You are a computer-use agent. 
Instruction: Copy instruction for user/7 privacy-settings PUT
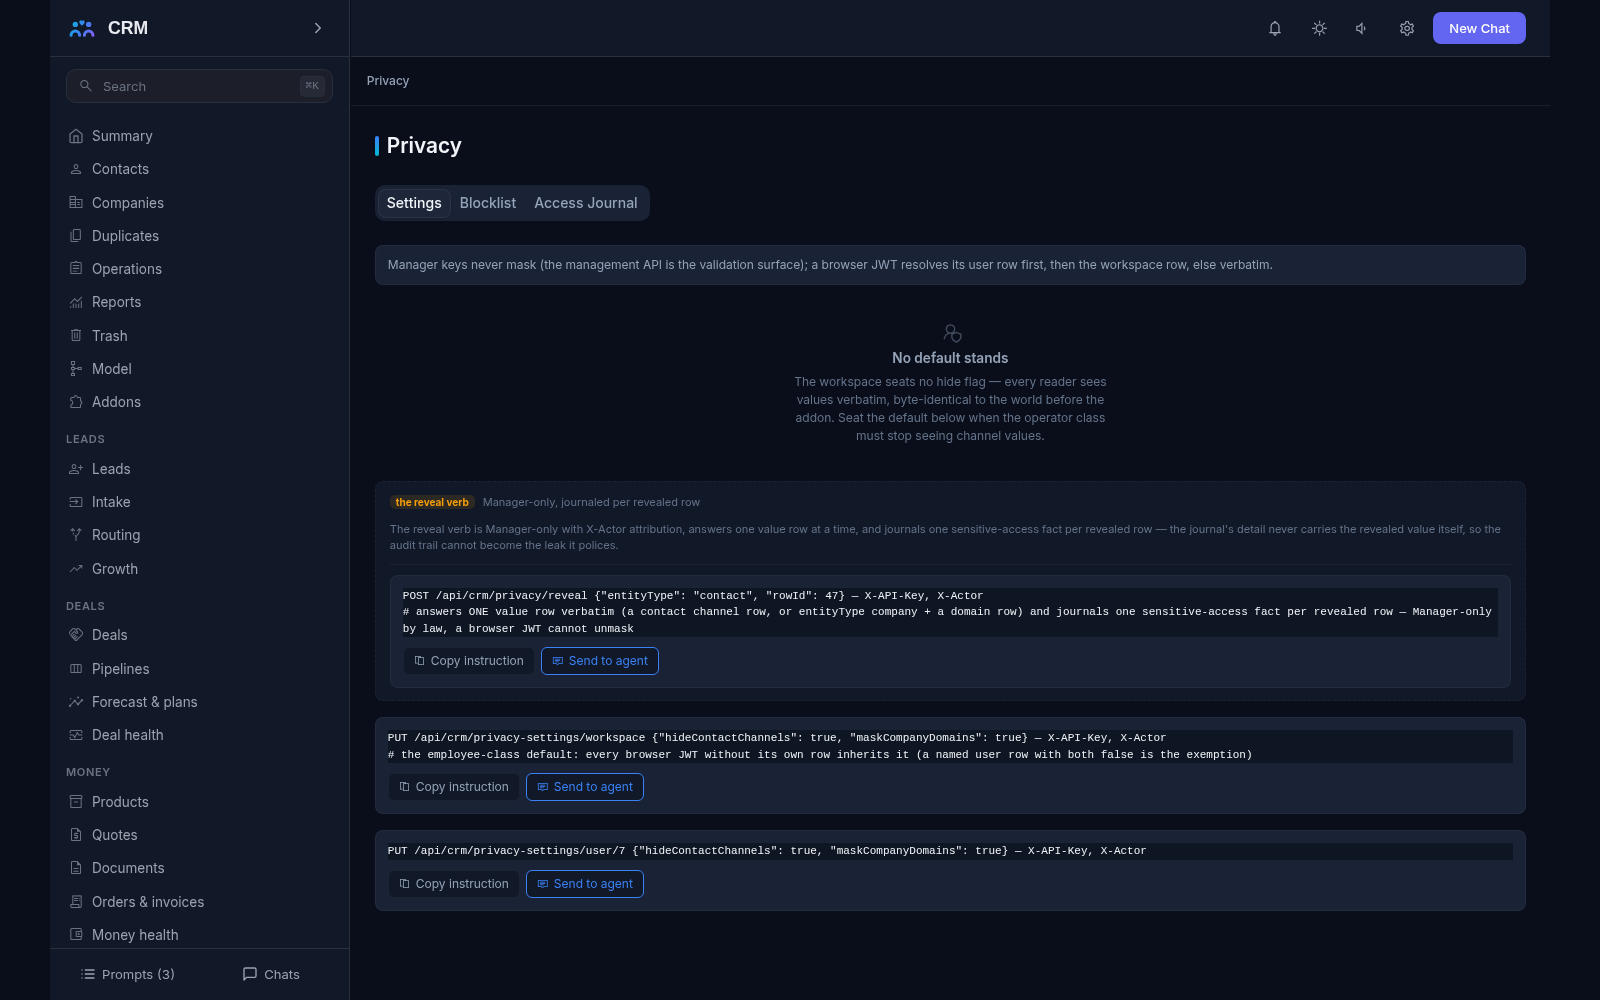tap(454, 884)
